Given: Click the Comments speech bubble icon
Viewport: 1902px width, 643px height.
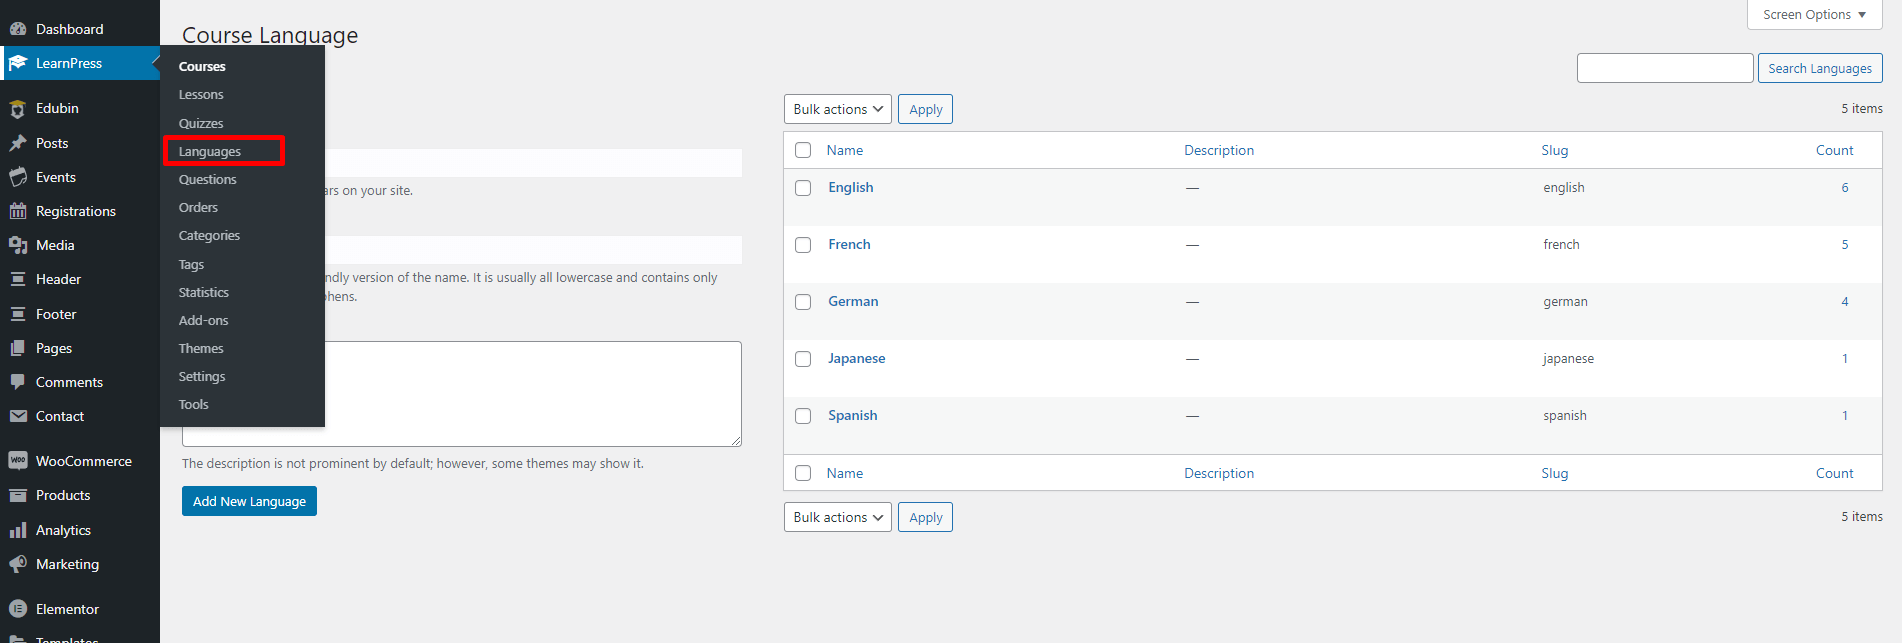Looking at the screenshot, I should [x=18, y=382].
